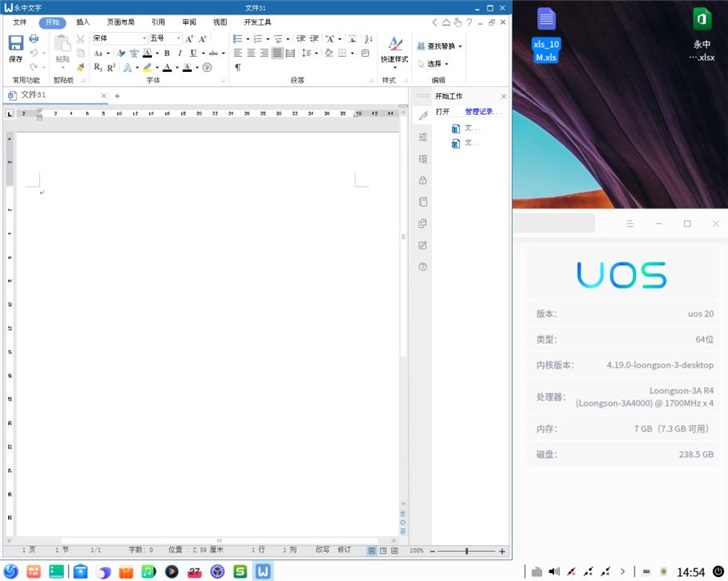728x581 pixels.
Task: Toggle bold formatting
Action: pyautogui.click(x=166, y=53)
